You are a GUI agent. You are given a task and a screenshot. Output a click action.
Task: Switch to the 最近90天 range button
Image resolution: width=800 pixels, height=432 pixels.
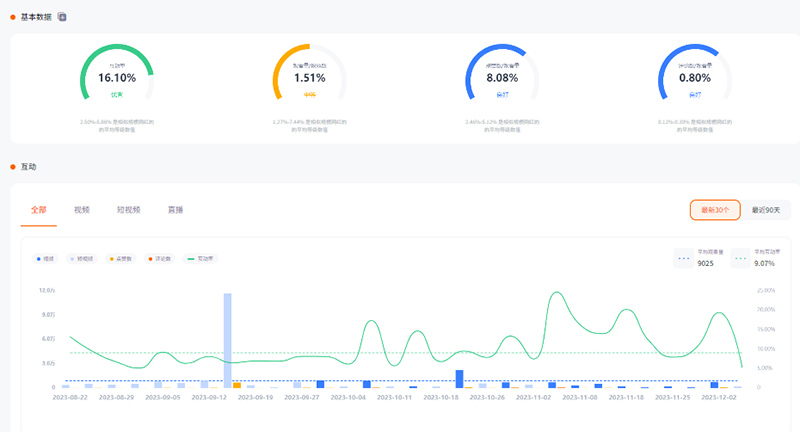click(x=768, y=210)
